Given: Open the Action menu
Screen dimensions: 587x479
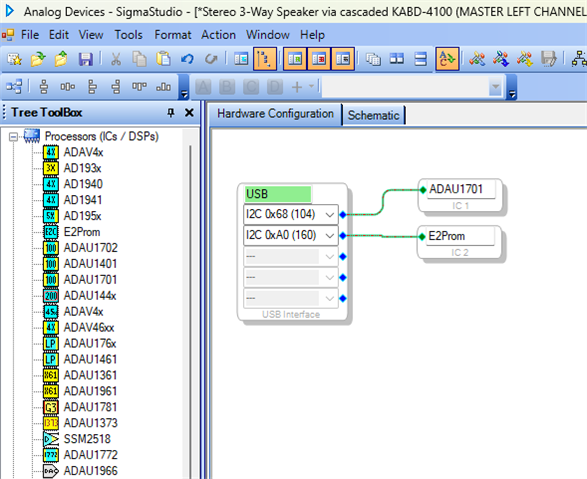Looking at the screenshot, I should [218, 35].
